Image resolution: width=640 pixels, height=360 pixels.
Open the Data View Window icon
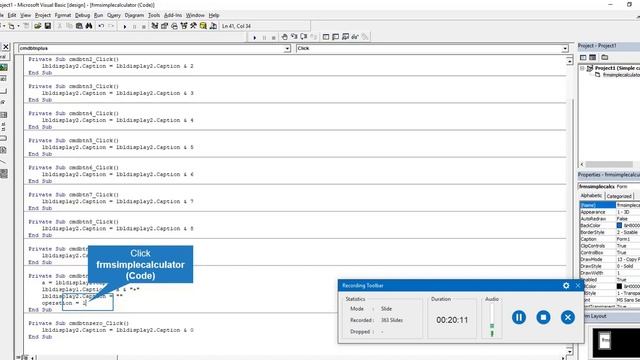click(203, 26)
